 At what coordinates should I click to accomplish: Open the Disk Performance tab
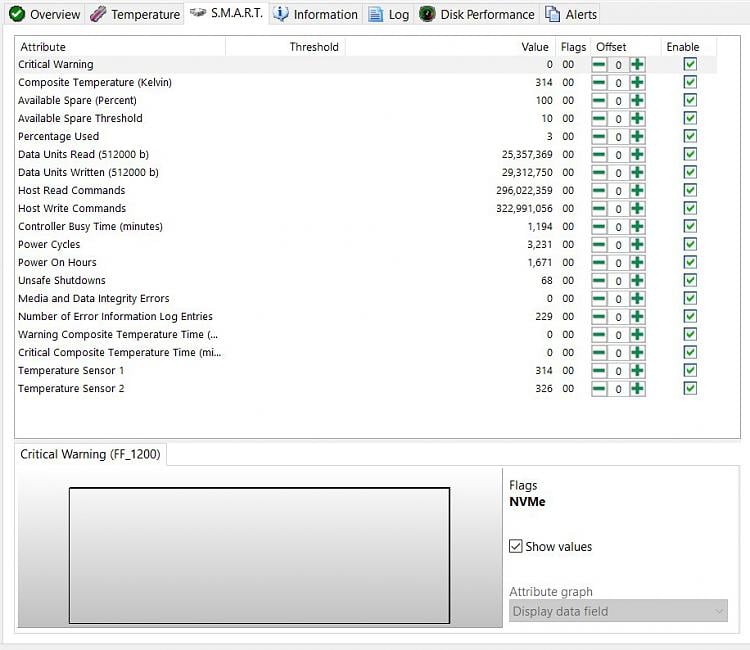477,14
